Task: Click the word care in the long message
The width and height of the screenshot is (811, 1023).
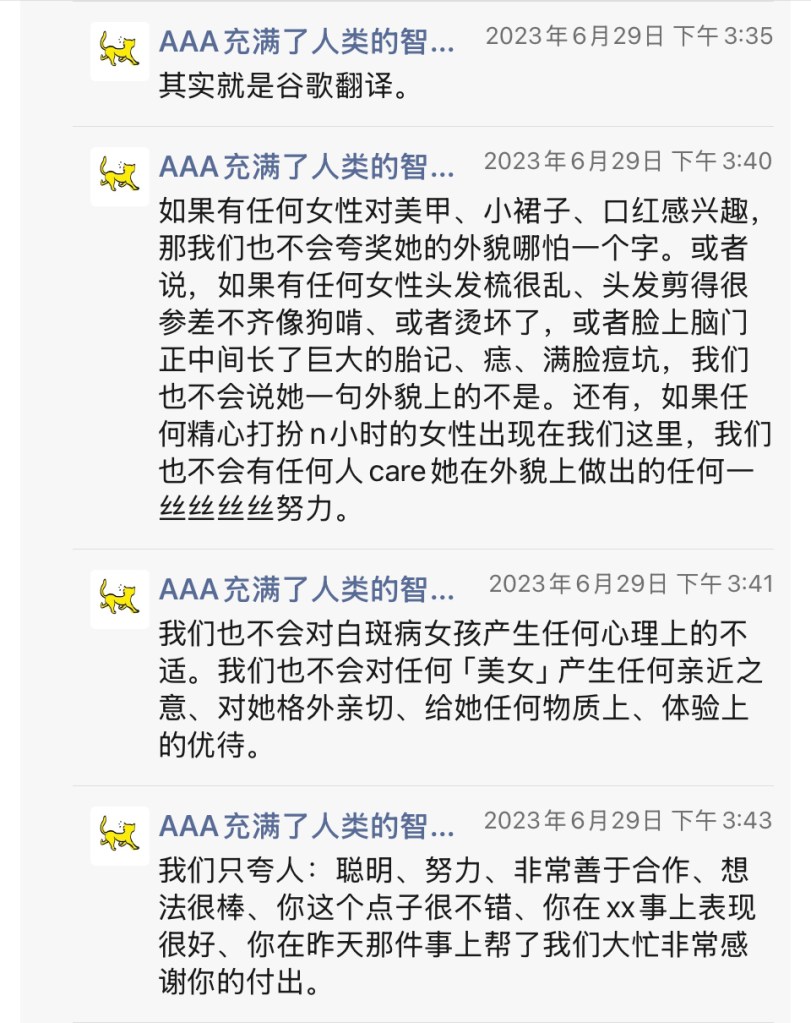Action: pyautogui.click(x=398, y=473)
